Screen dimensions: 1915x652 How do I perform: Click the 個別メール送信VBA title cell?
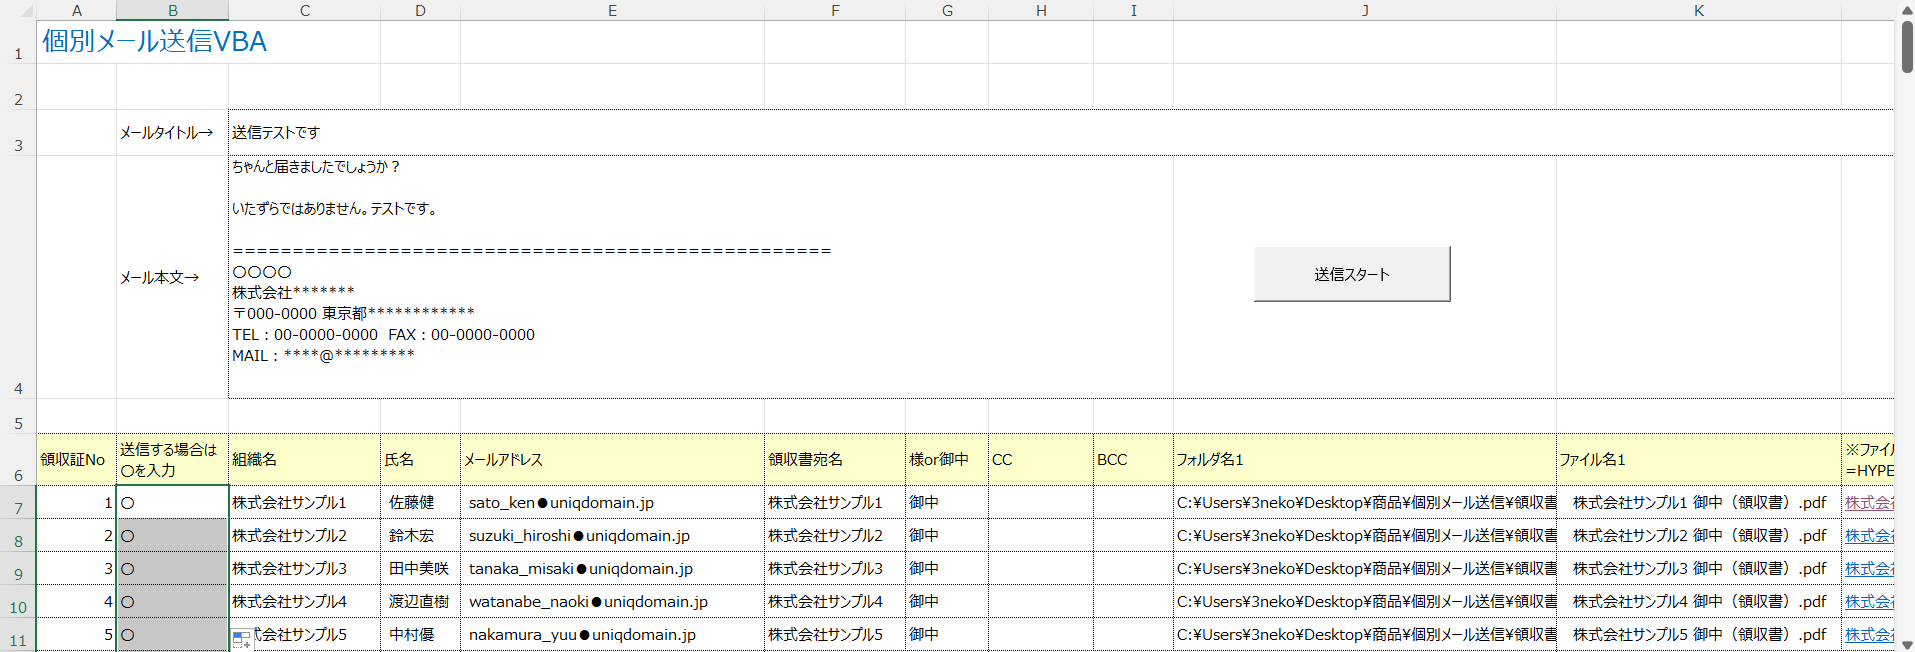click(x=154, y=42)
